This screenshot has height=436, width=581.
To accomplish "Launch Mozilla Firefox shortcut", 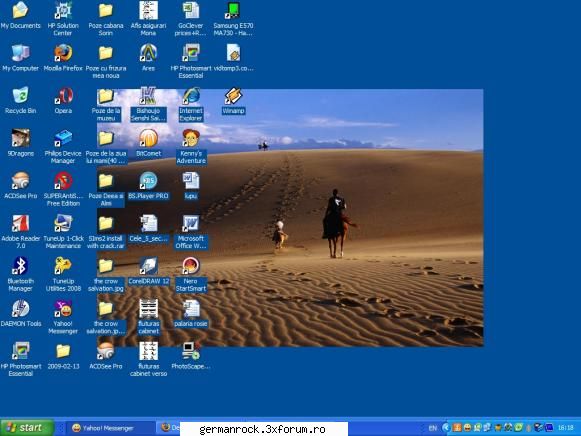I will pos(63,53).
